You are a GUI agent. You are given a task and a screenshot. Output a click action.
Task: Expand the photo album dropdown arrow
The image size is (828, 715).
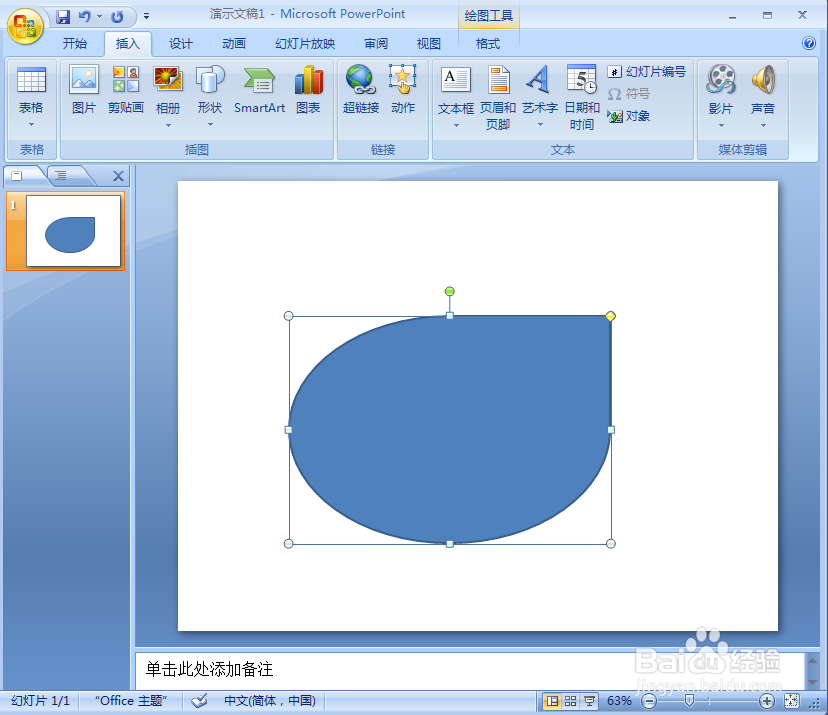coord(168,125)
